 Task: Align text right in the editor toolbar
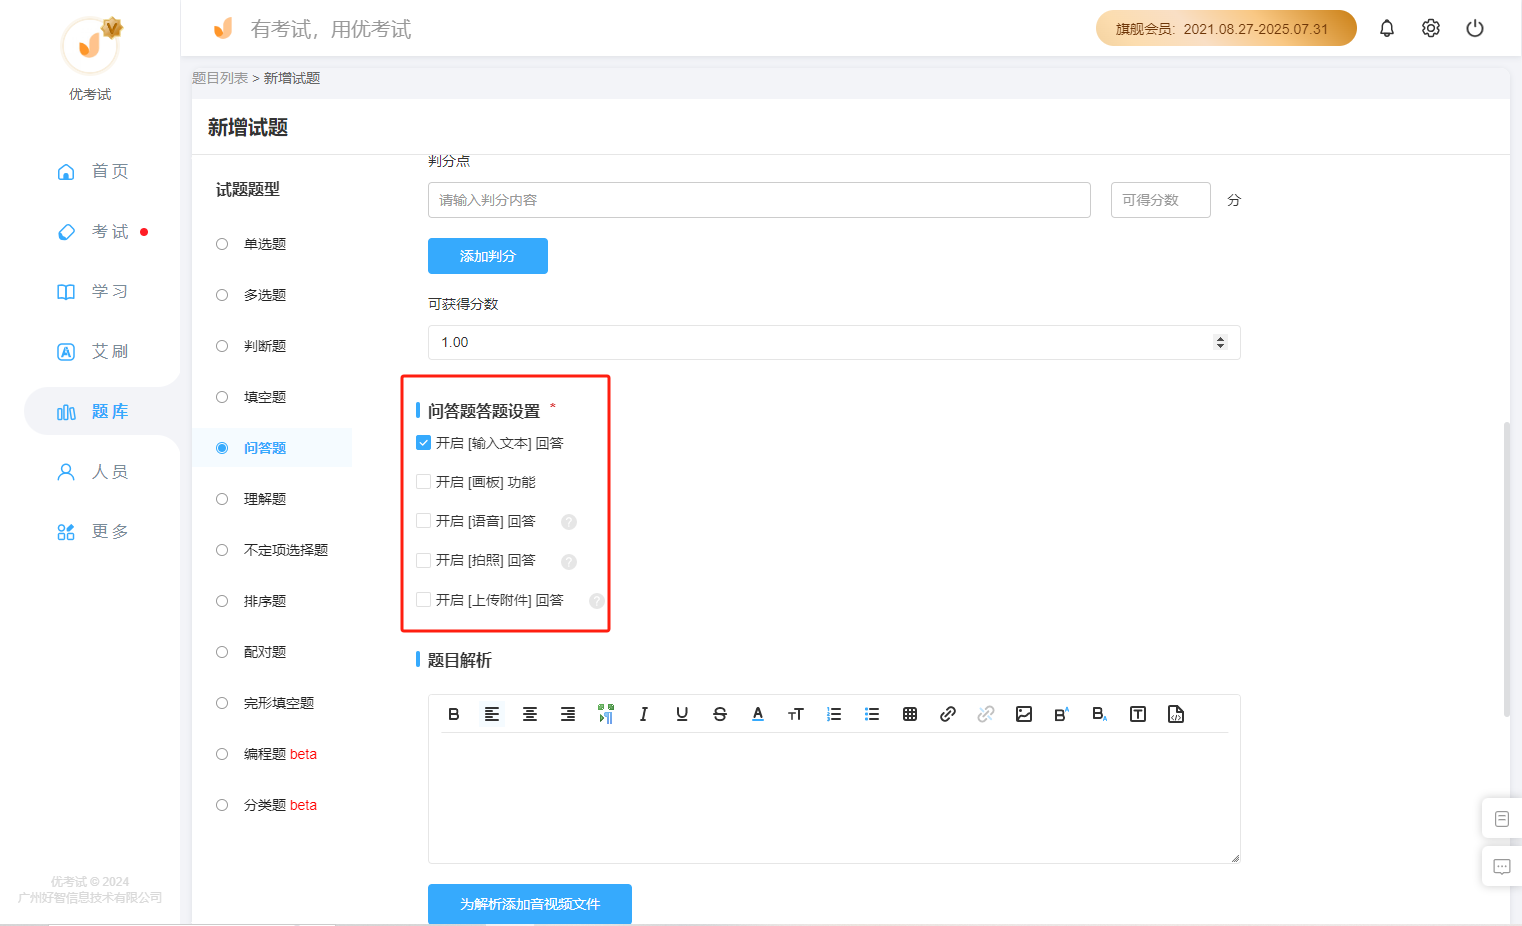568,714
